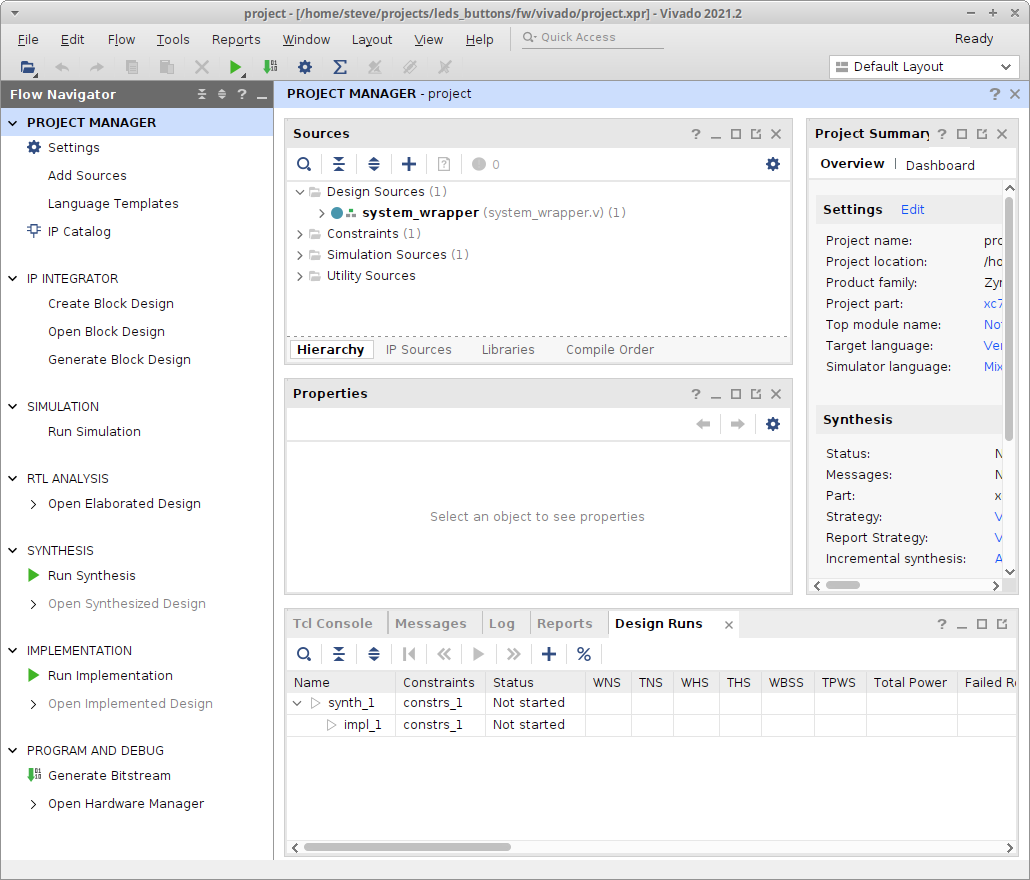Open the Sigma reports icon in the toolbar

(340, 67)
